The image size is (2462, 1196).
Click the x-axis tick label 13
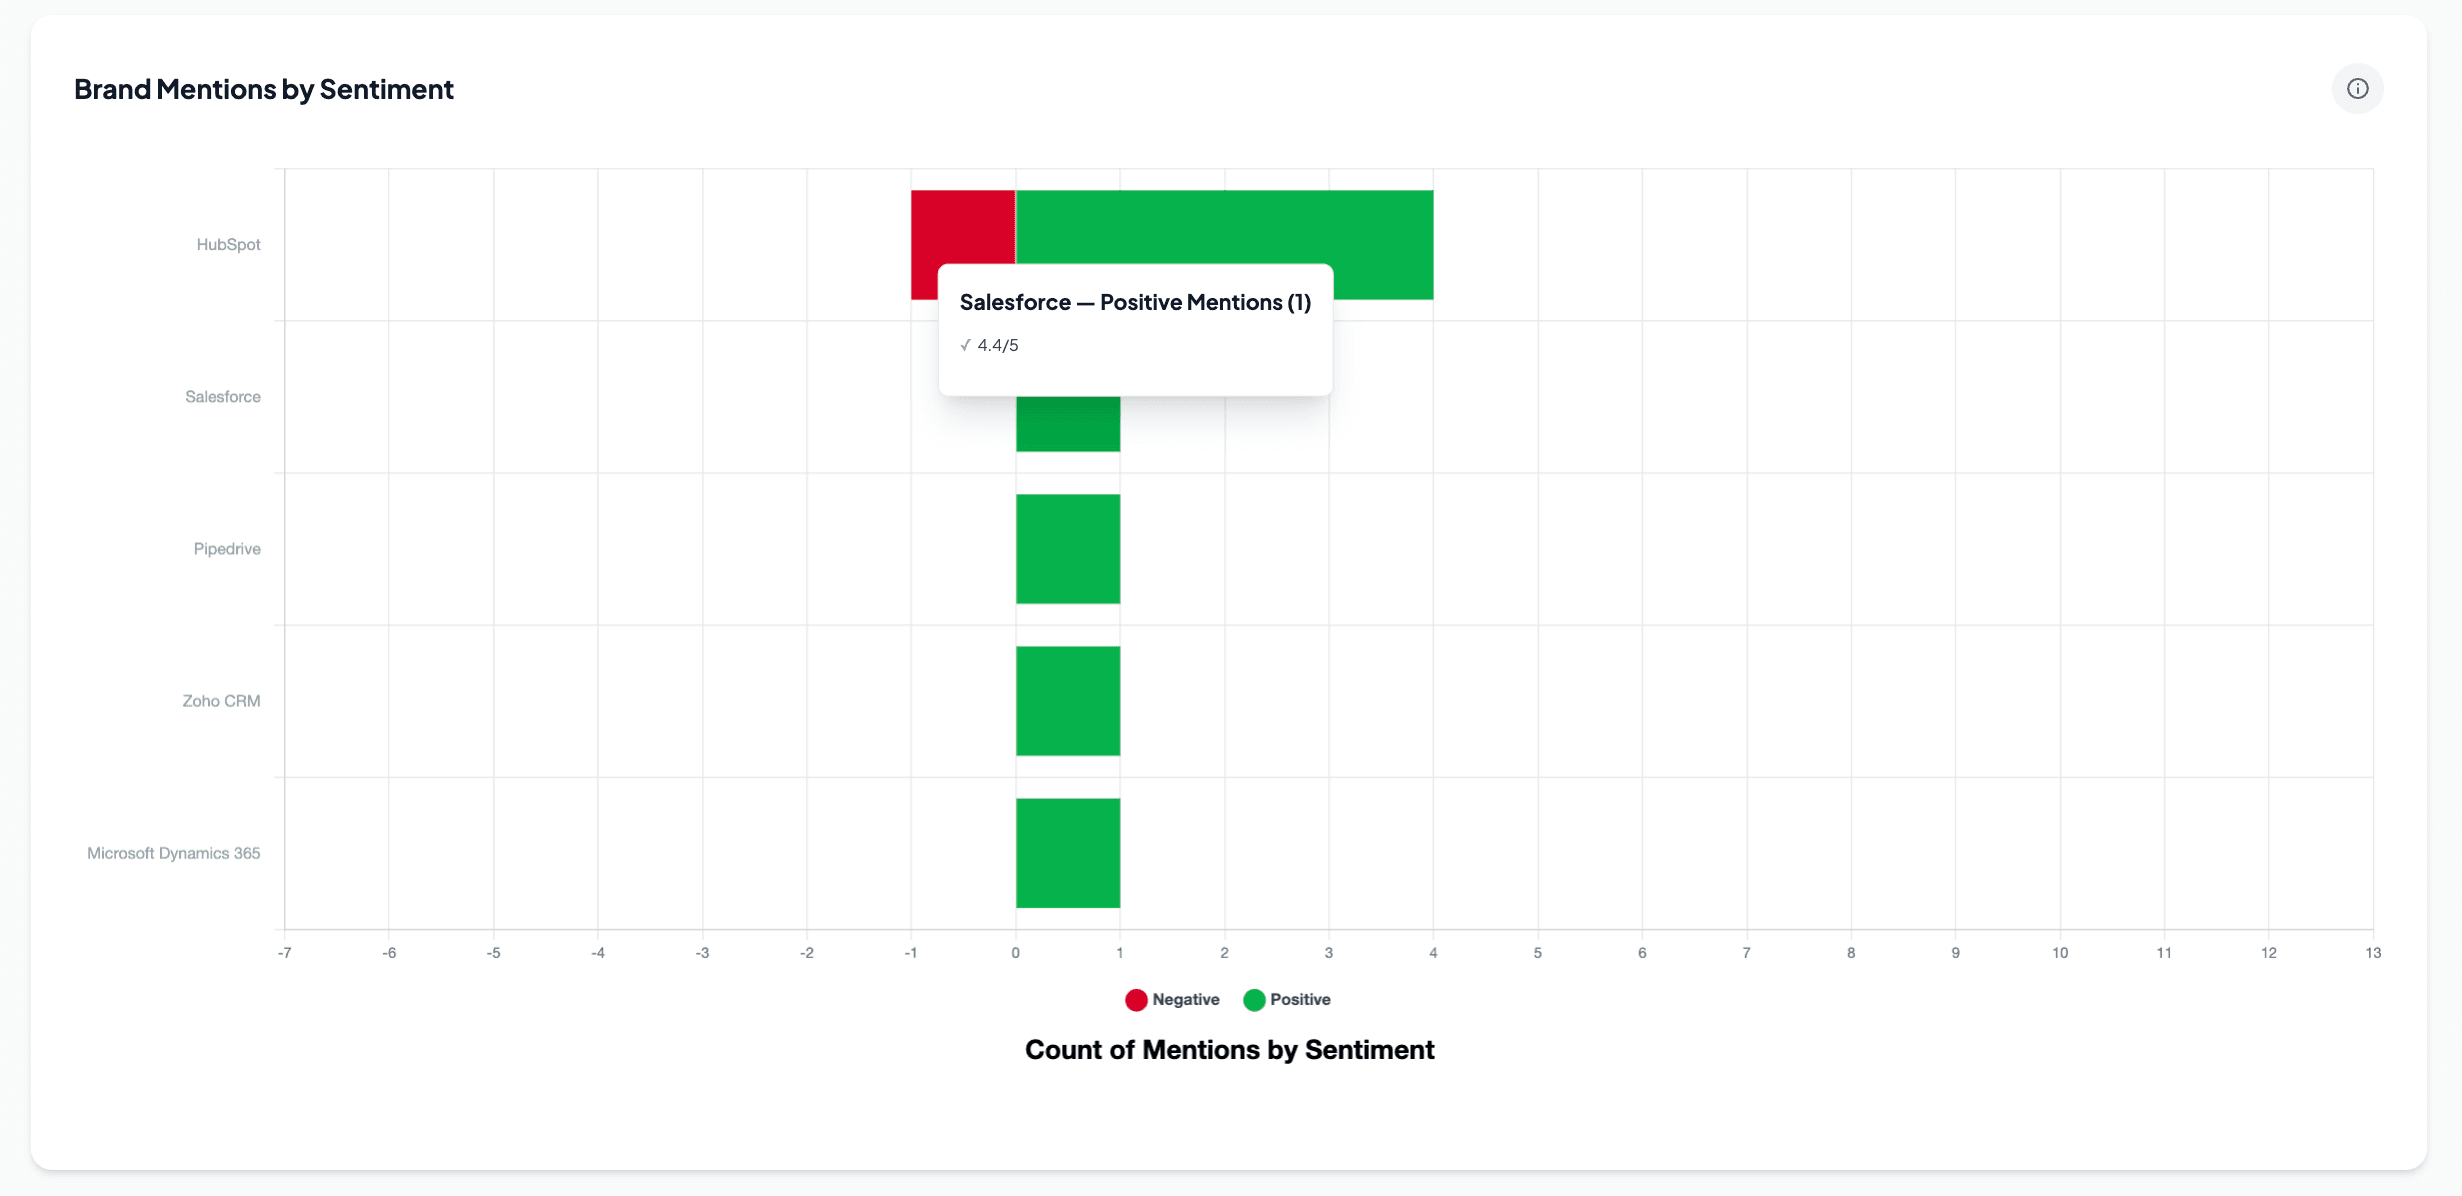[2372, 953]
